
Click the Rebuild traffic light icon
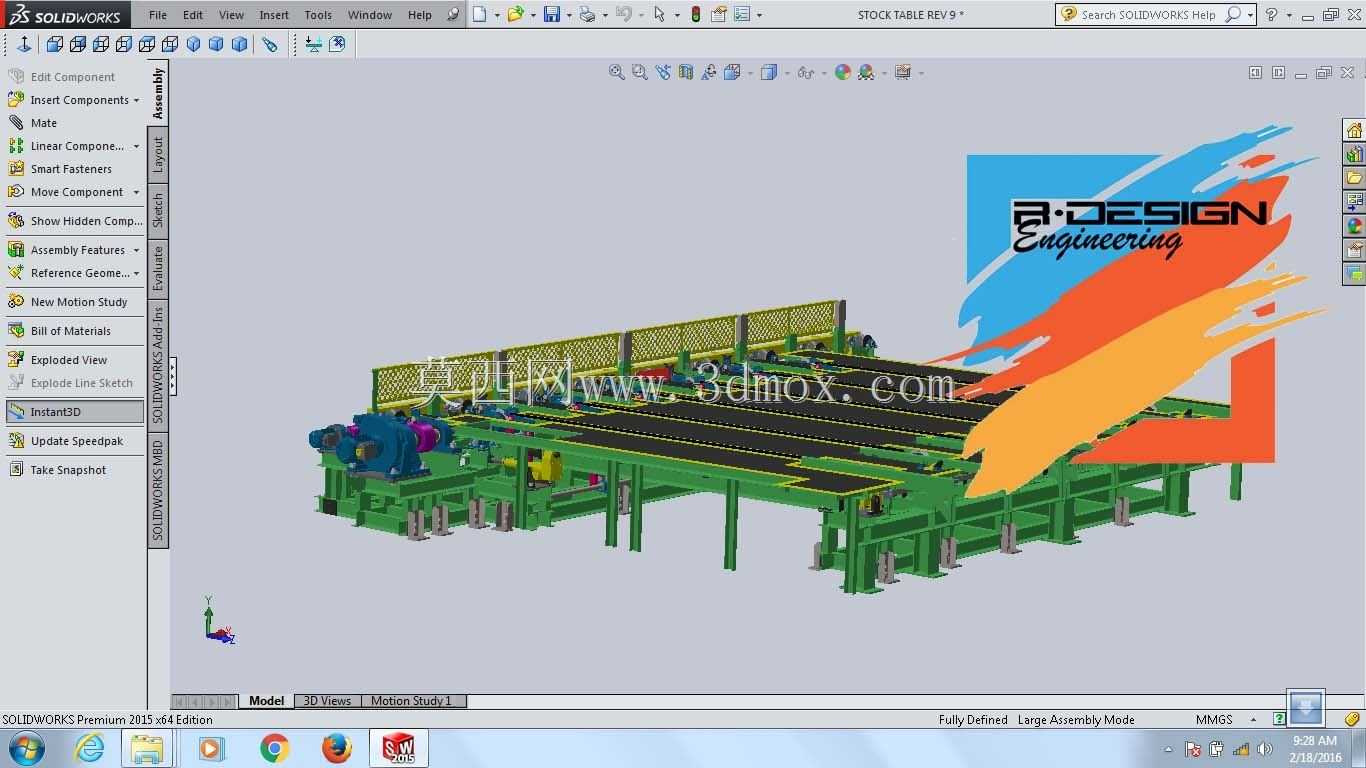pos(696,14)
